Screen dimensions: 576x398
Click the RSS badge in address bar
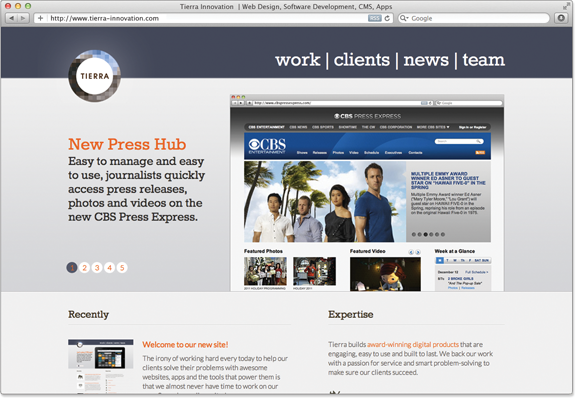click(x=374, y=18)
